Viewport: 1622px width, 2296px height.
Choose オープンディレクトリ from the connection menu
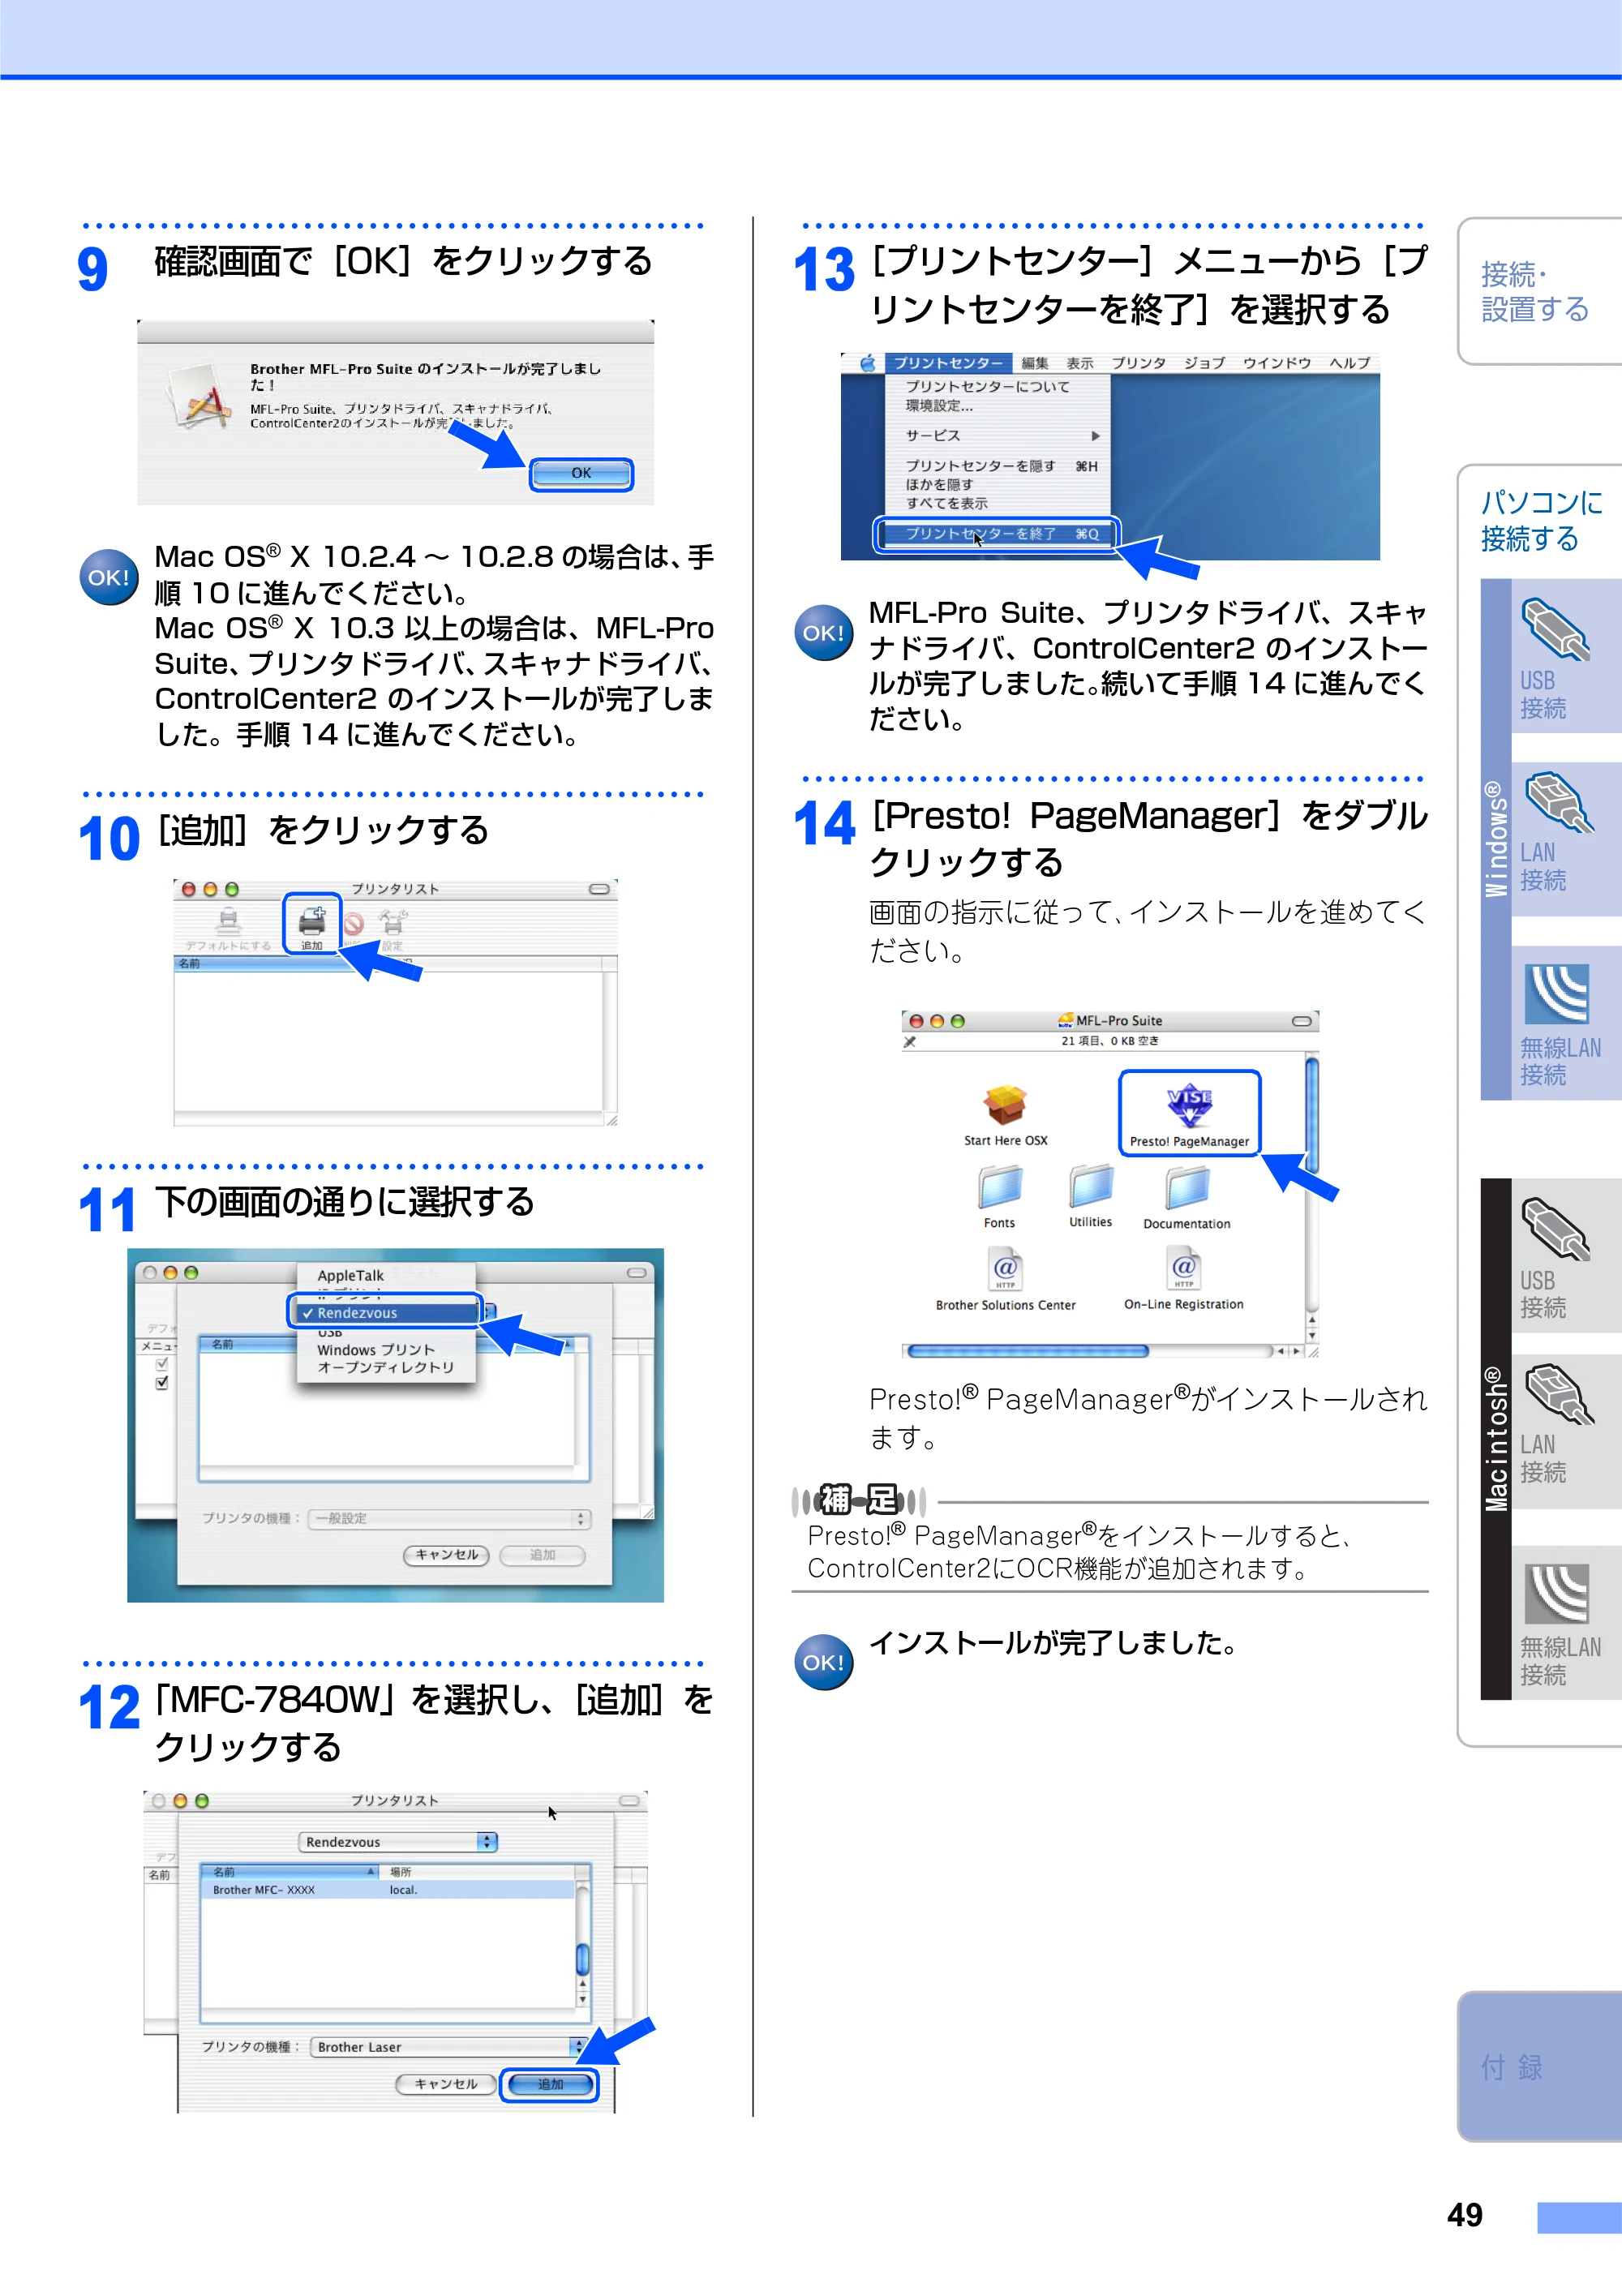coord(386,1367)
